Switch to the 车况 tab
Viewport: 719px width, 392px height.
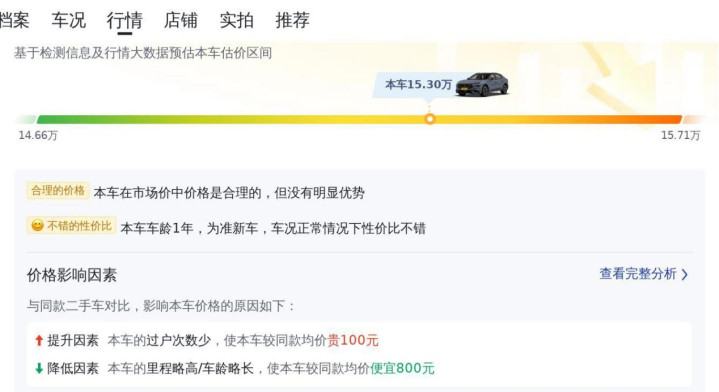tap(69, 20)
